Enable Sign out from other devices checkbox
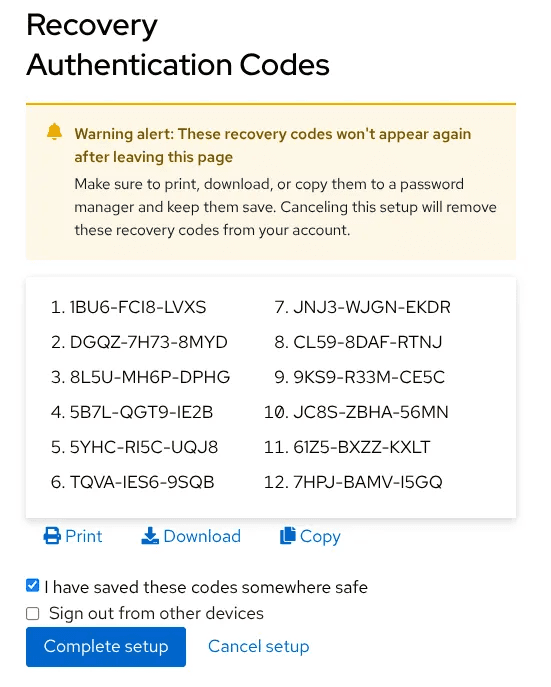The height and width of the screenshot is (687, 551). click(32, 613)
